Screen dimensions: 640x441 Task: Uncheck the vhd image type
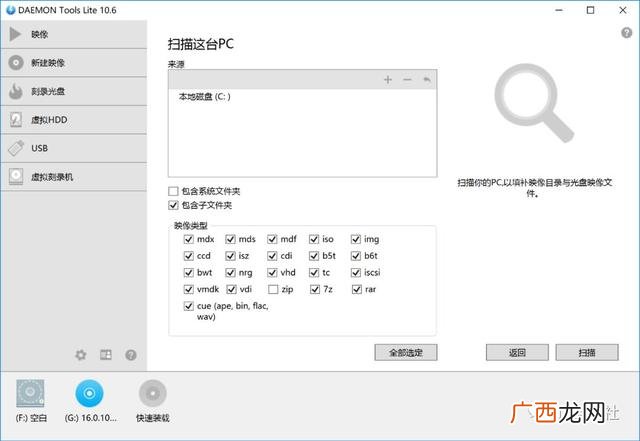click(272, 272)
